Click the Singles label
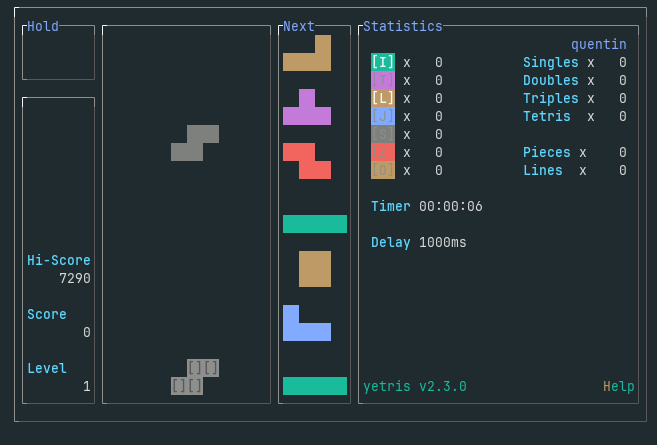Screen dimensions: 657x445 tap(551, 62)
